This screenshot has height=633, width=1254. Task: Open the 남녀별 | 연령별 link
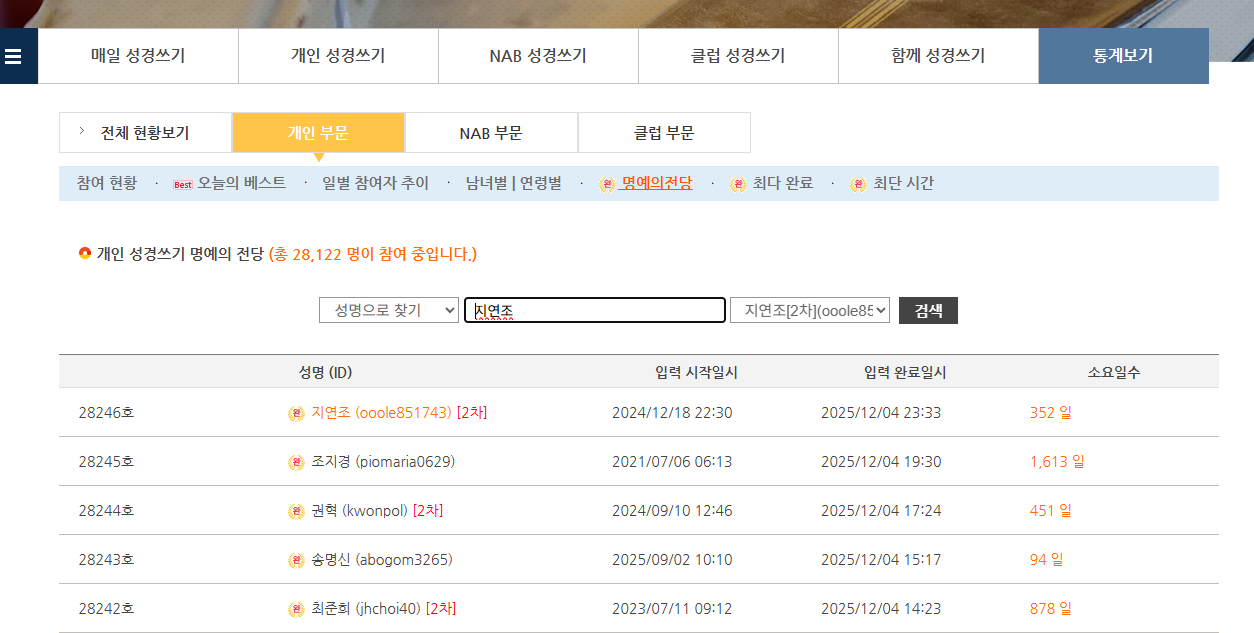(x=513, y=183)
